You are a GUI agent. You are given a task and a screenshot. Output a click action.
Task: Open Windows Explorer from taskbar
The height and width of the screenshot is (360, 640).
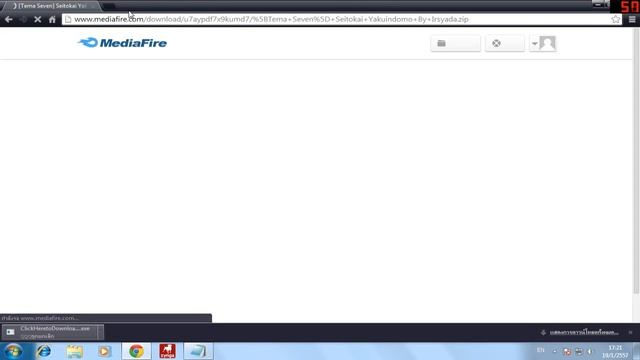click(74, 351)
